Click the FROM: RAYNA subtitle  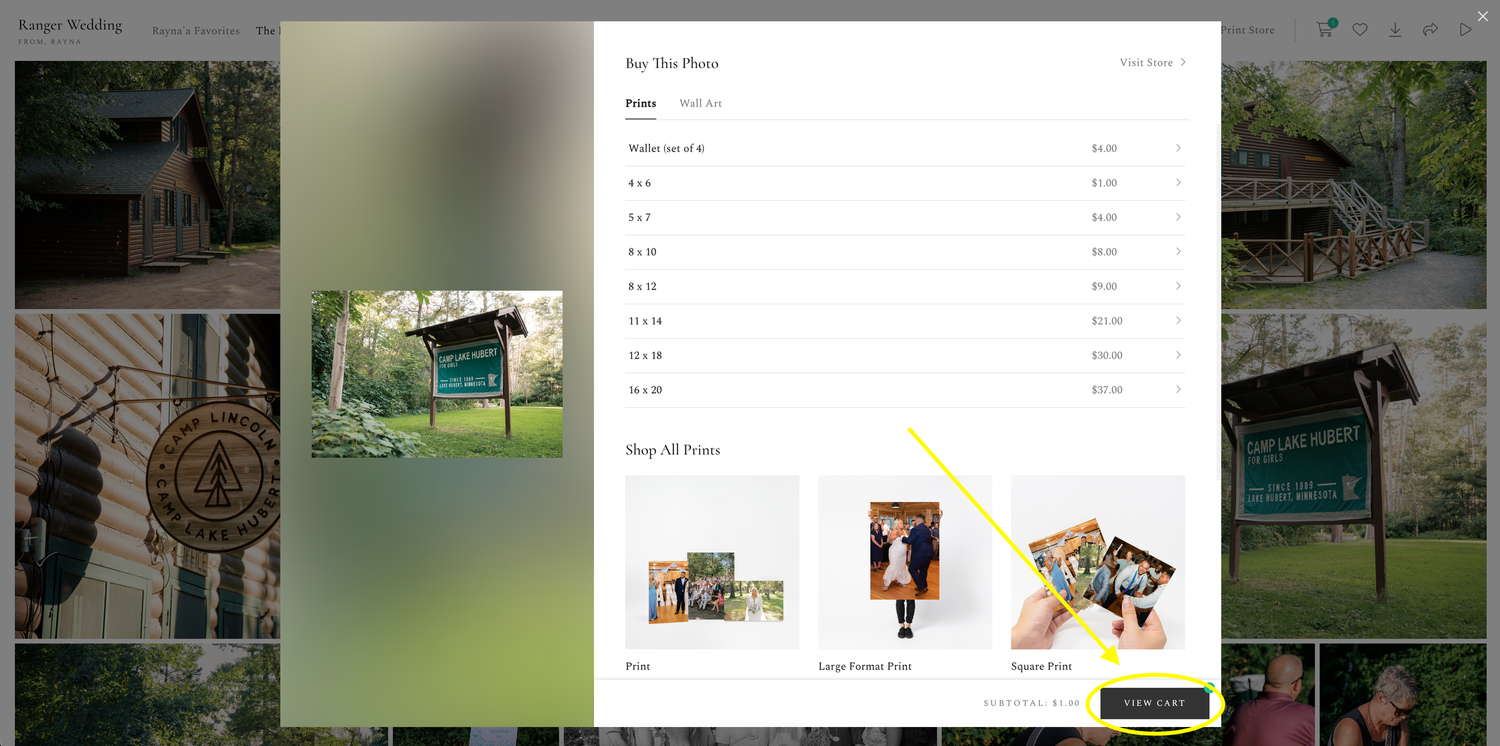(x=50, y=42)
